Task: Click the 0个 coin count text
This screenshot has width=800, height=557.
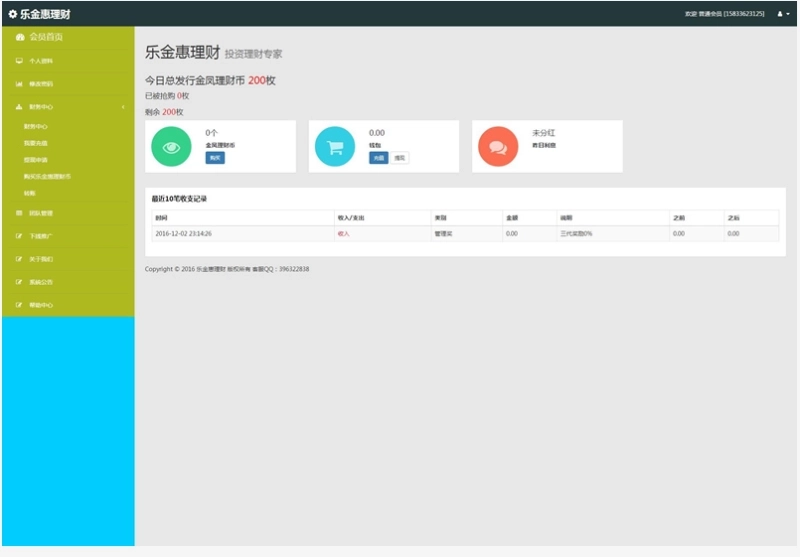Action: (x=211, y=133)
